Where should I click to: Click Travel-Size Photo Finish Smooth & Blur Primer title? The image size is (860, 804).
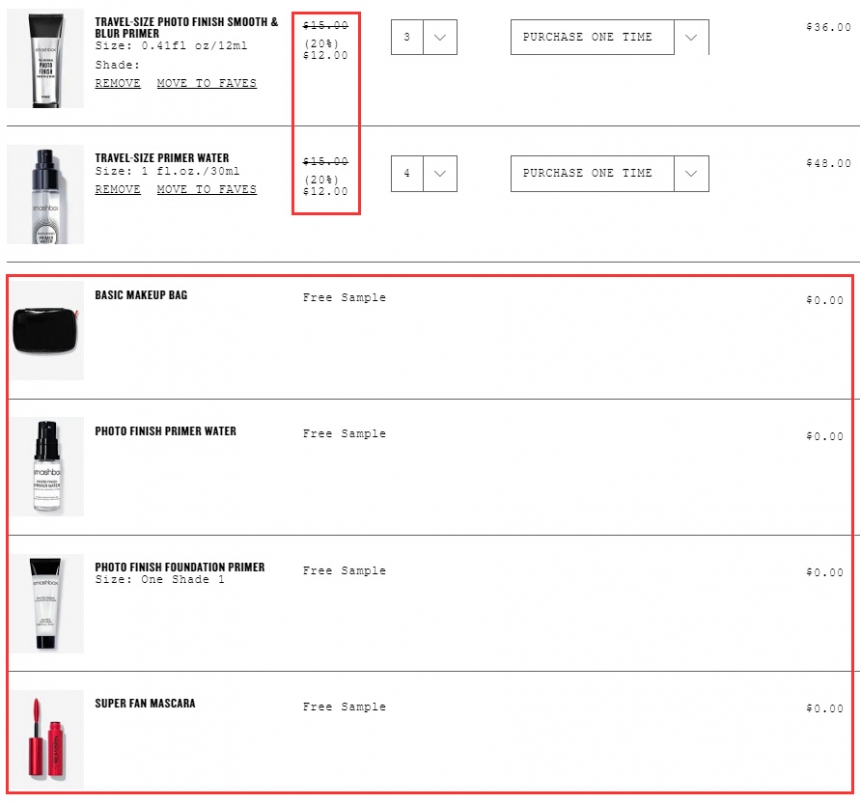186,27
